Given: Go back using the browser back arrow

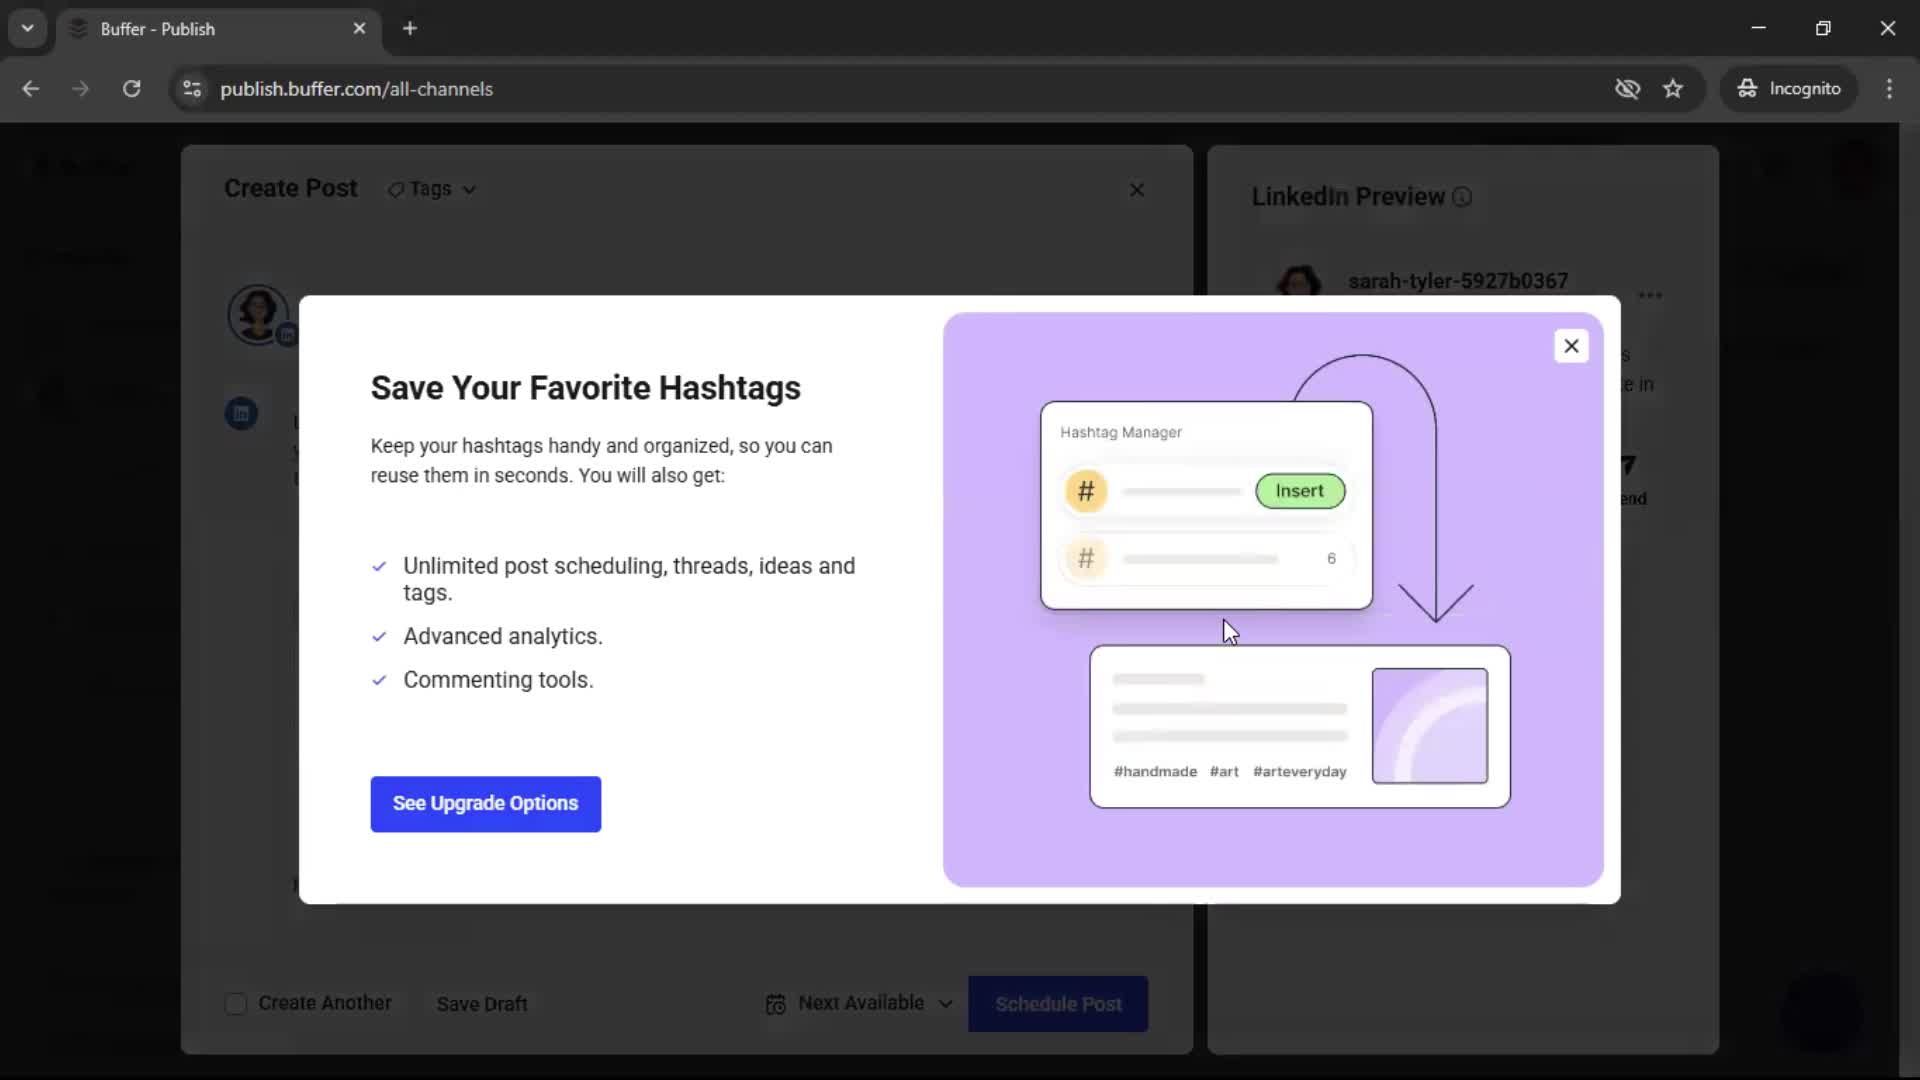Looking at the screenshot, I should pyautogui.click(x=31, y=89).
